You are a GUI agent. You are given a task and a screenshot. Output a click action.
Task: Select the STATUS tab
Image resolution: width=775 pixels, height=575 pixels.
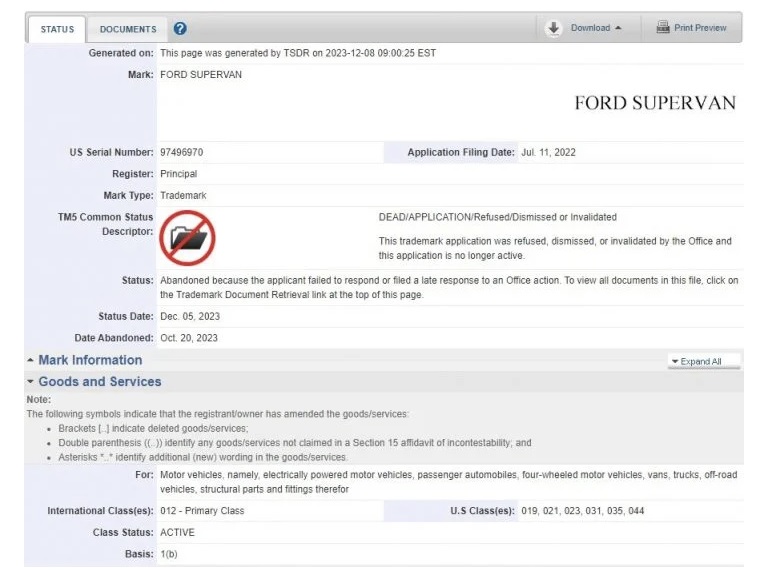(x=57, y=29)
